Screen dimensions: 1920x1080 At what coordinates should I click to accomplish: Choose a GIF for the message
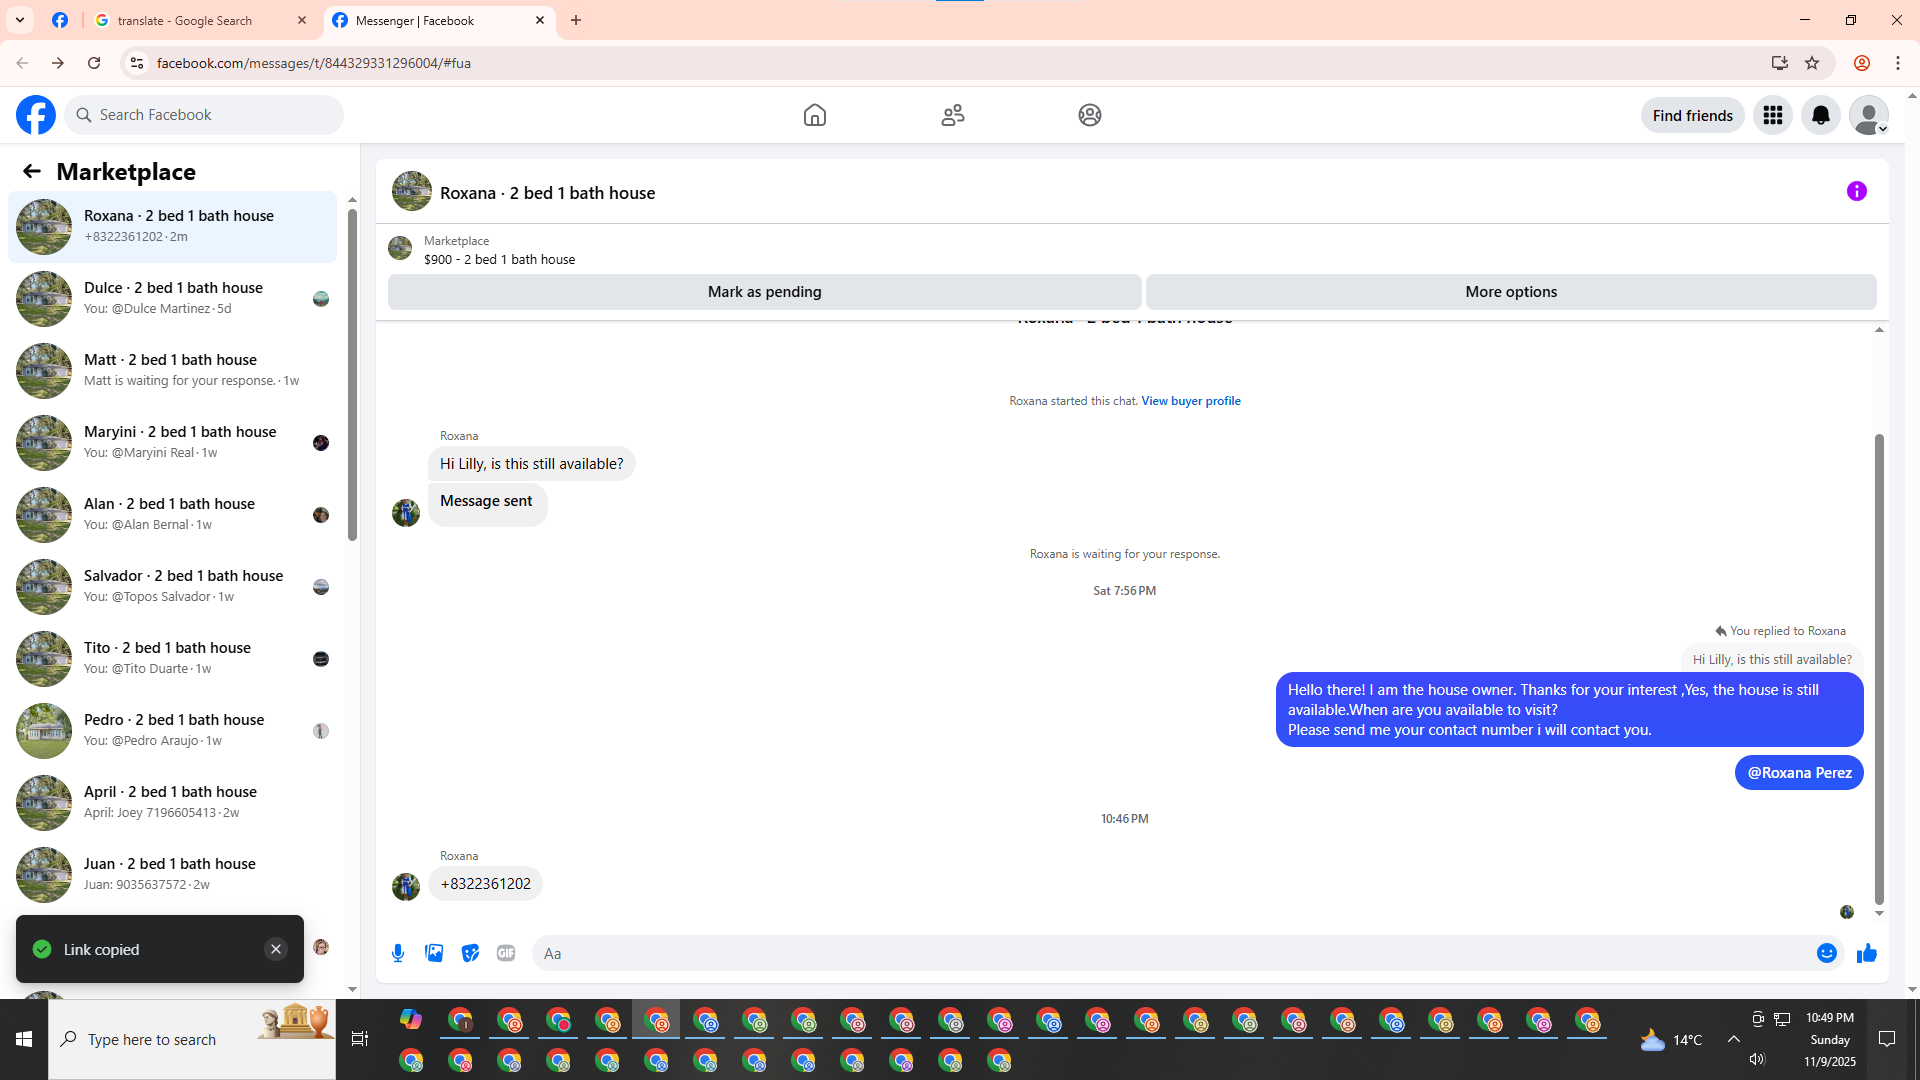click(506, 953)
